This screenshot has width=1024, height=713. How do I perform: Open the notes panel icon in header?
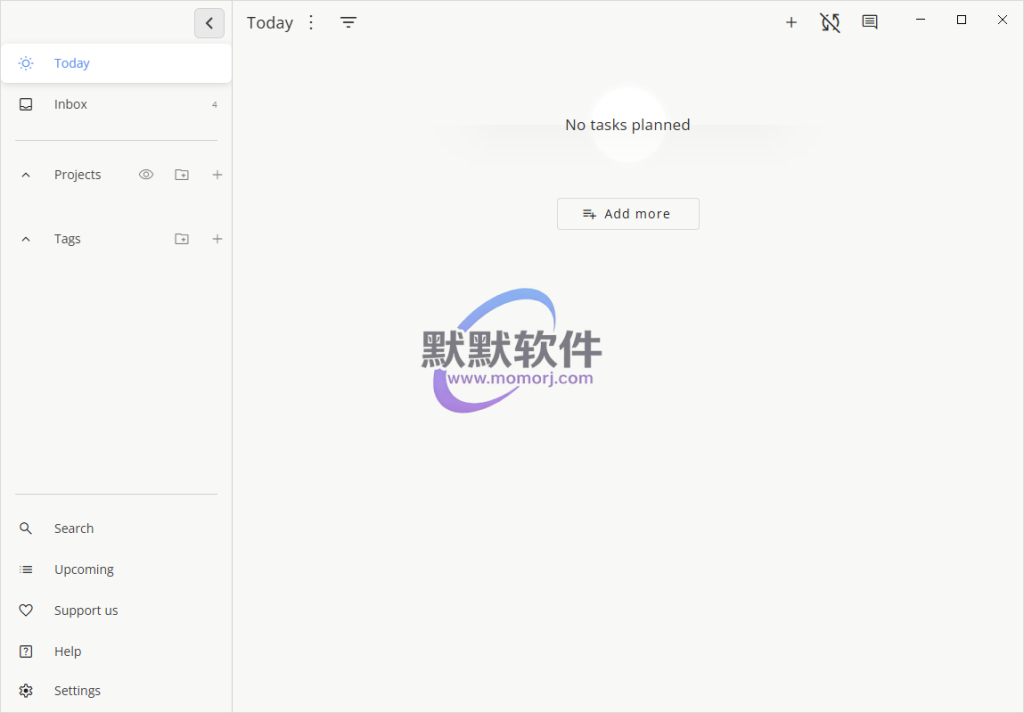tap(870, 22)
